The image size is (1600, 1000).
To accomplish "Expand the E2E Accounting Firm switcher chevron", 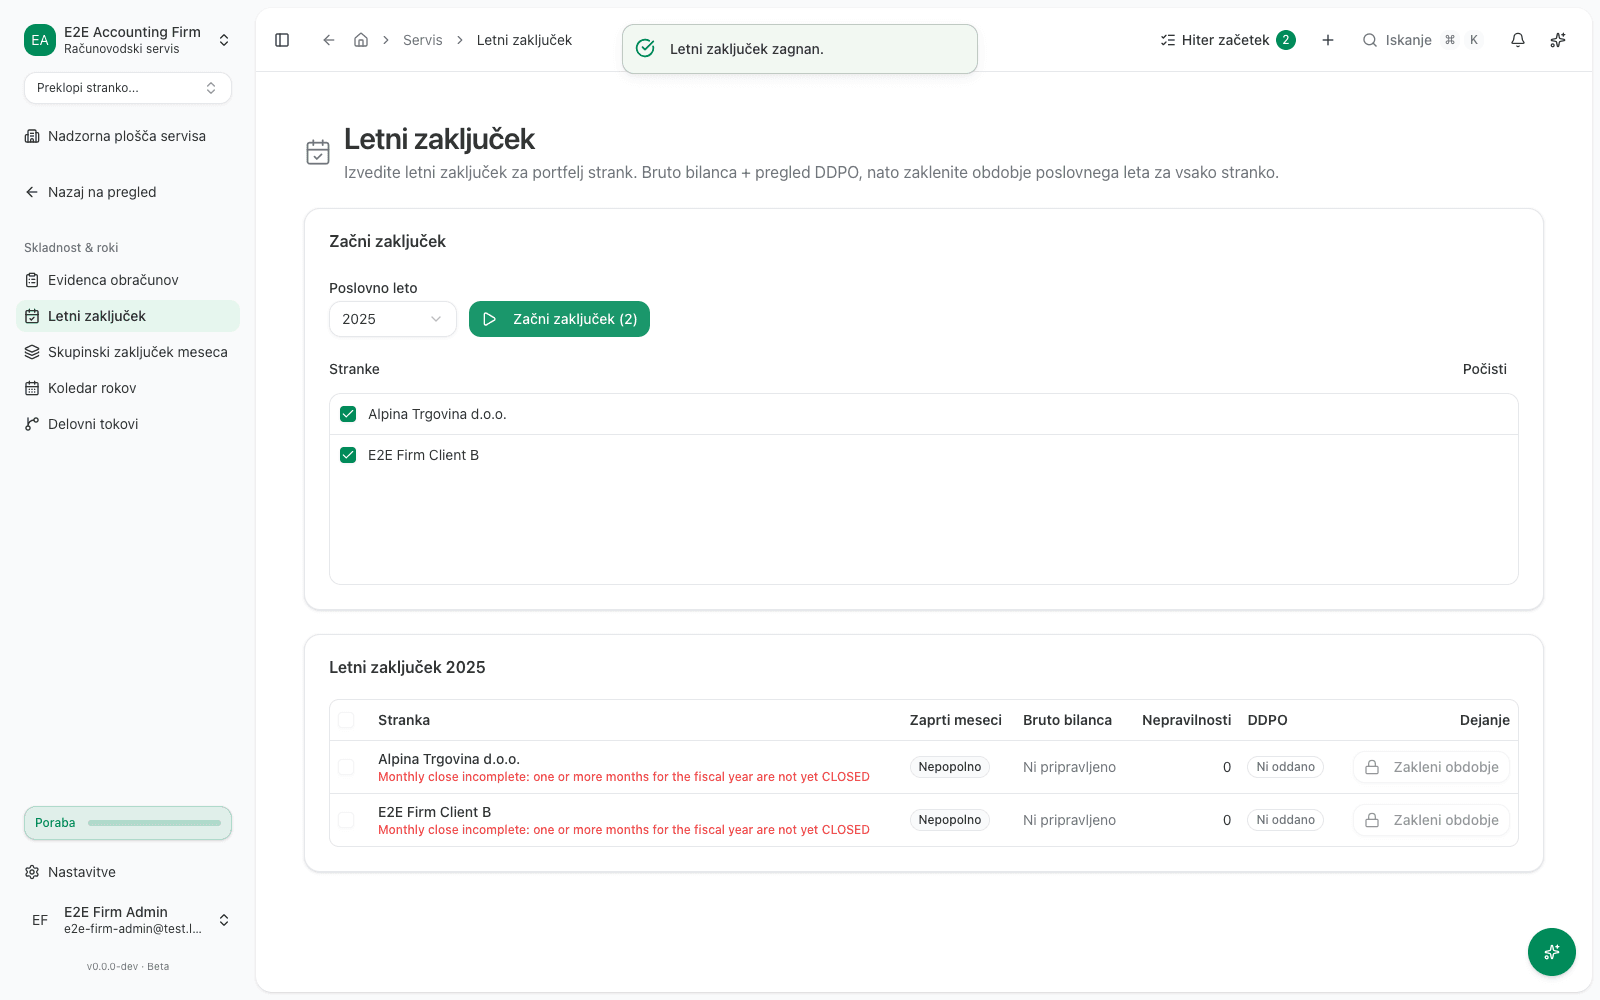I will (224, 40).
